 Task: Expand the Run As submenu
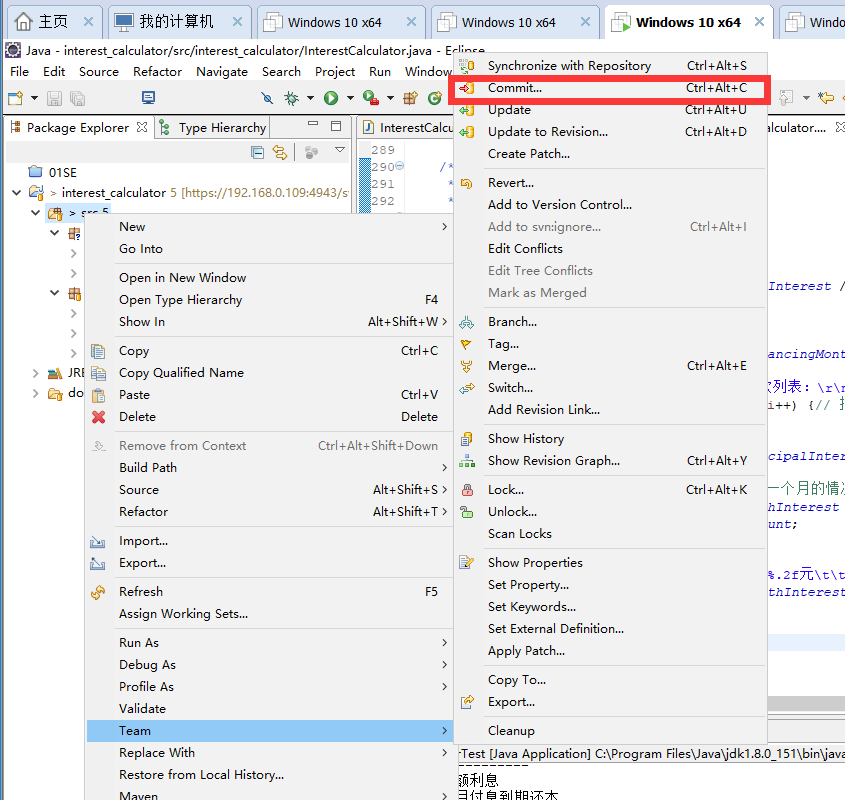(445, 643)
